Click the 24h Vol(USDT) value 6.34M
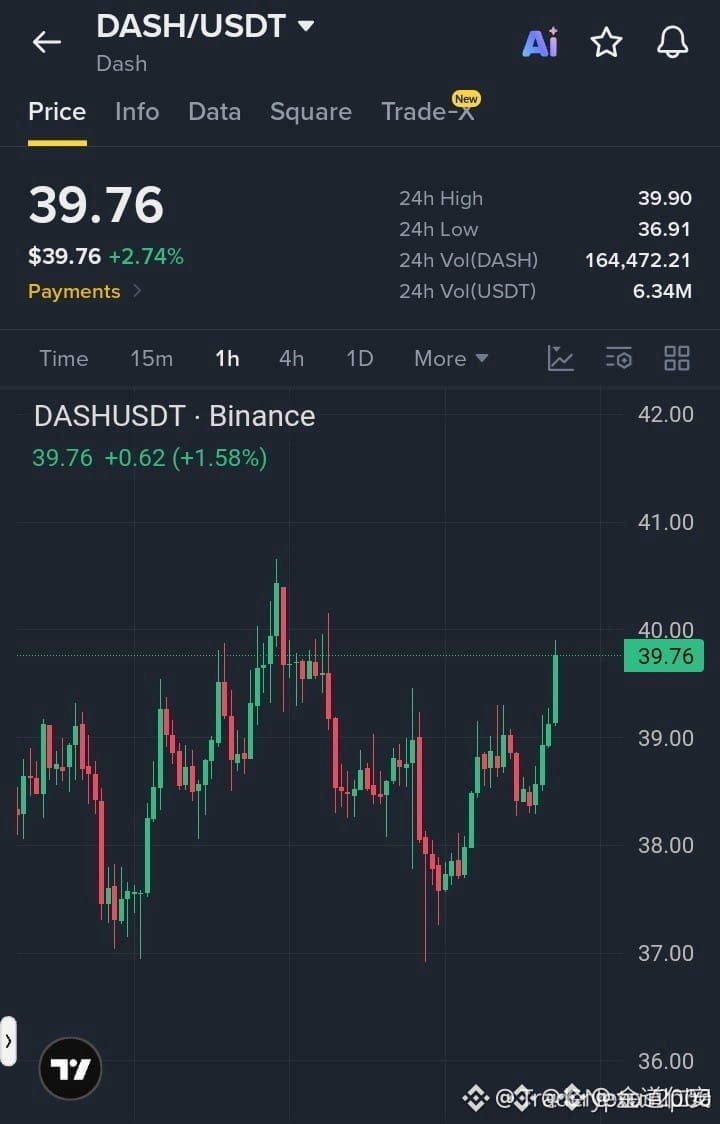Image resolution: width=720 pixels, height=1124 pixels. [x=663, y=291]
